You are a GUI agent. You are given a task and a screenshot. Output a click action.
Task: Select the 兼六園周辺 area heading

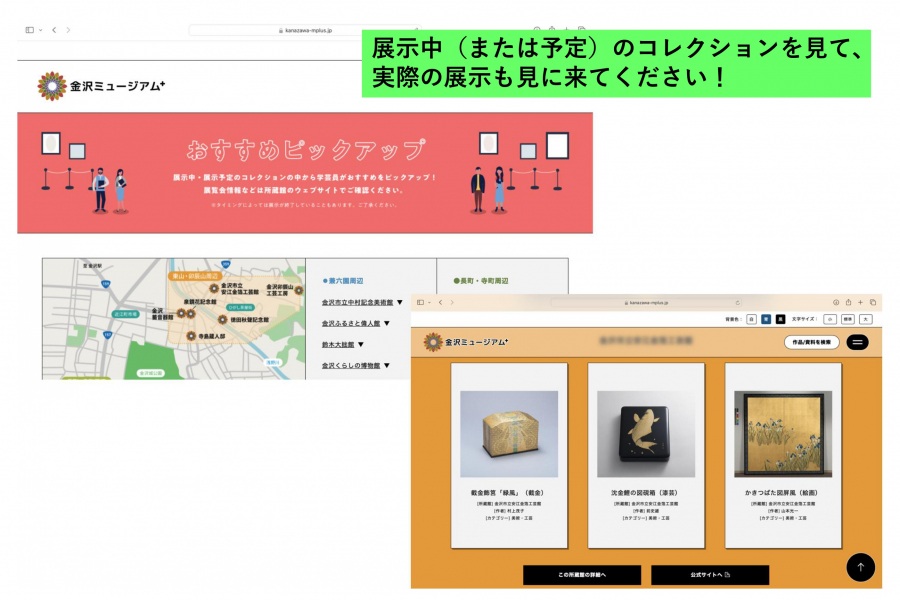pyautogui.click(x=343, y=281)
